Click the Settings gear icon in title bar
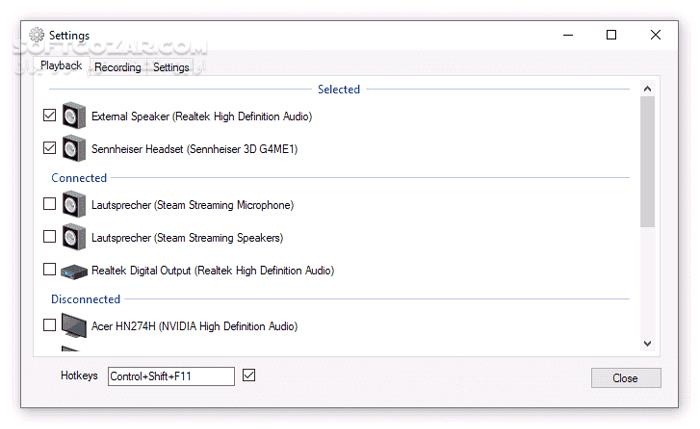The height and width of the screenshot is (429, 700). point(37,35)
